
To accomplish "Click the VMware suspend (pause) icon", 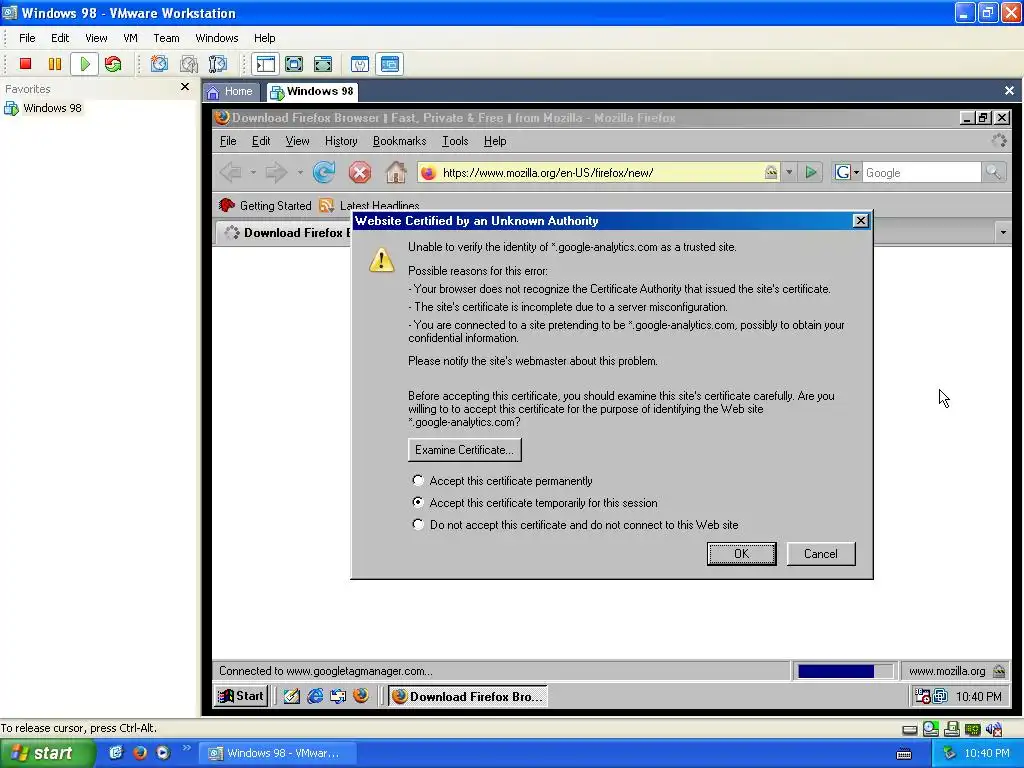I will point(55,64).
